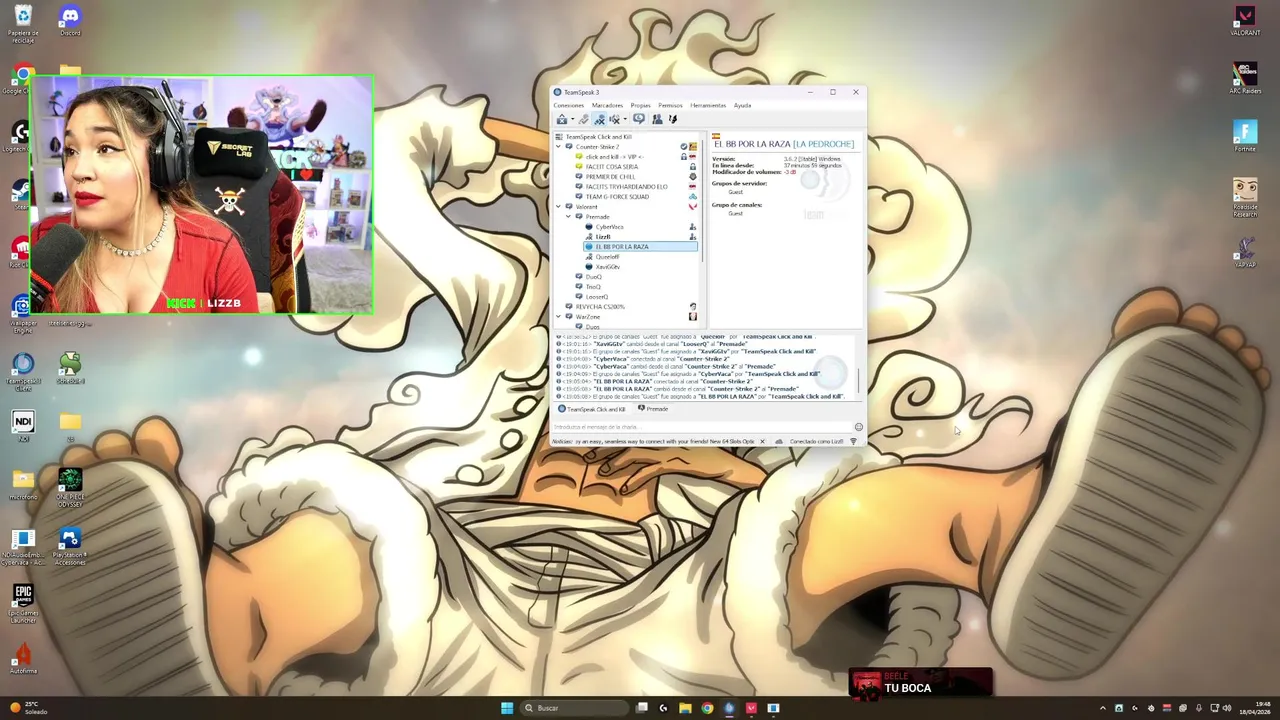Select the click and kill VIP channel

click(x=613, y=157)
